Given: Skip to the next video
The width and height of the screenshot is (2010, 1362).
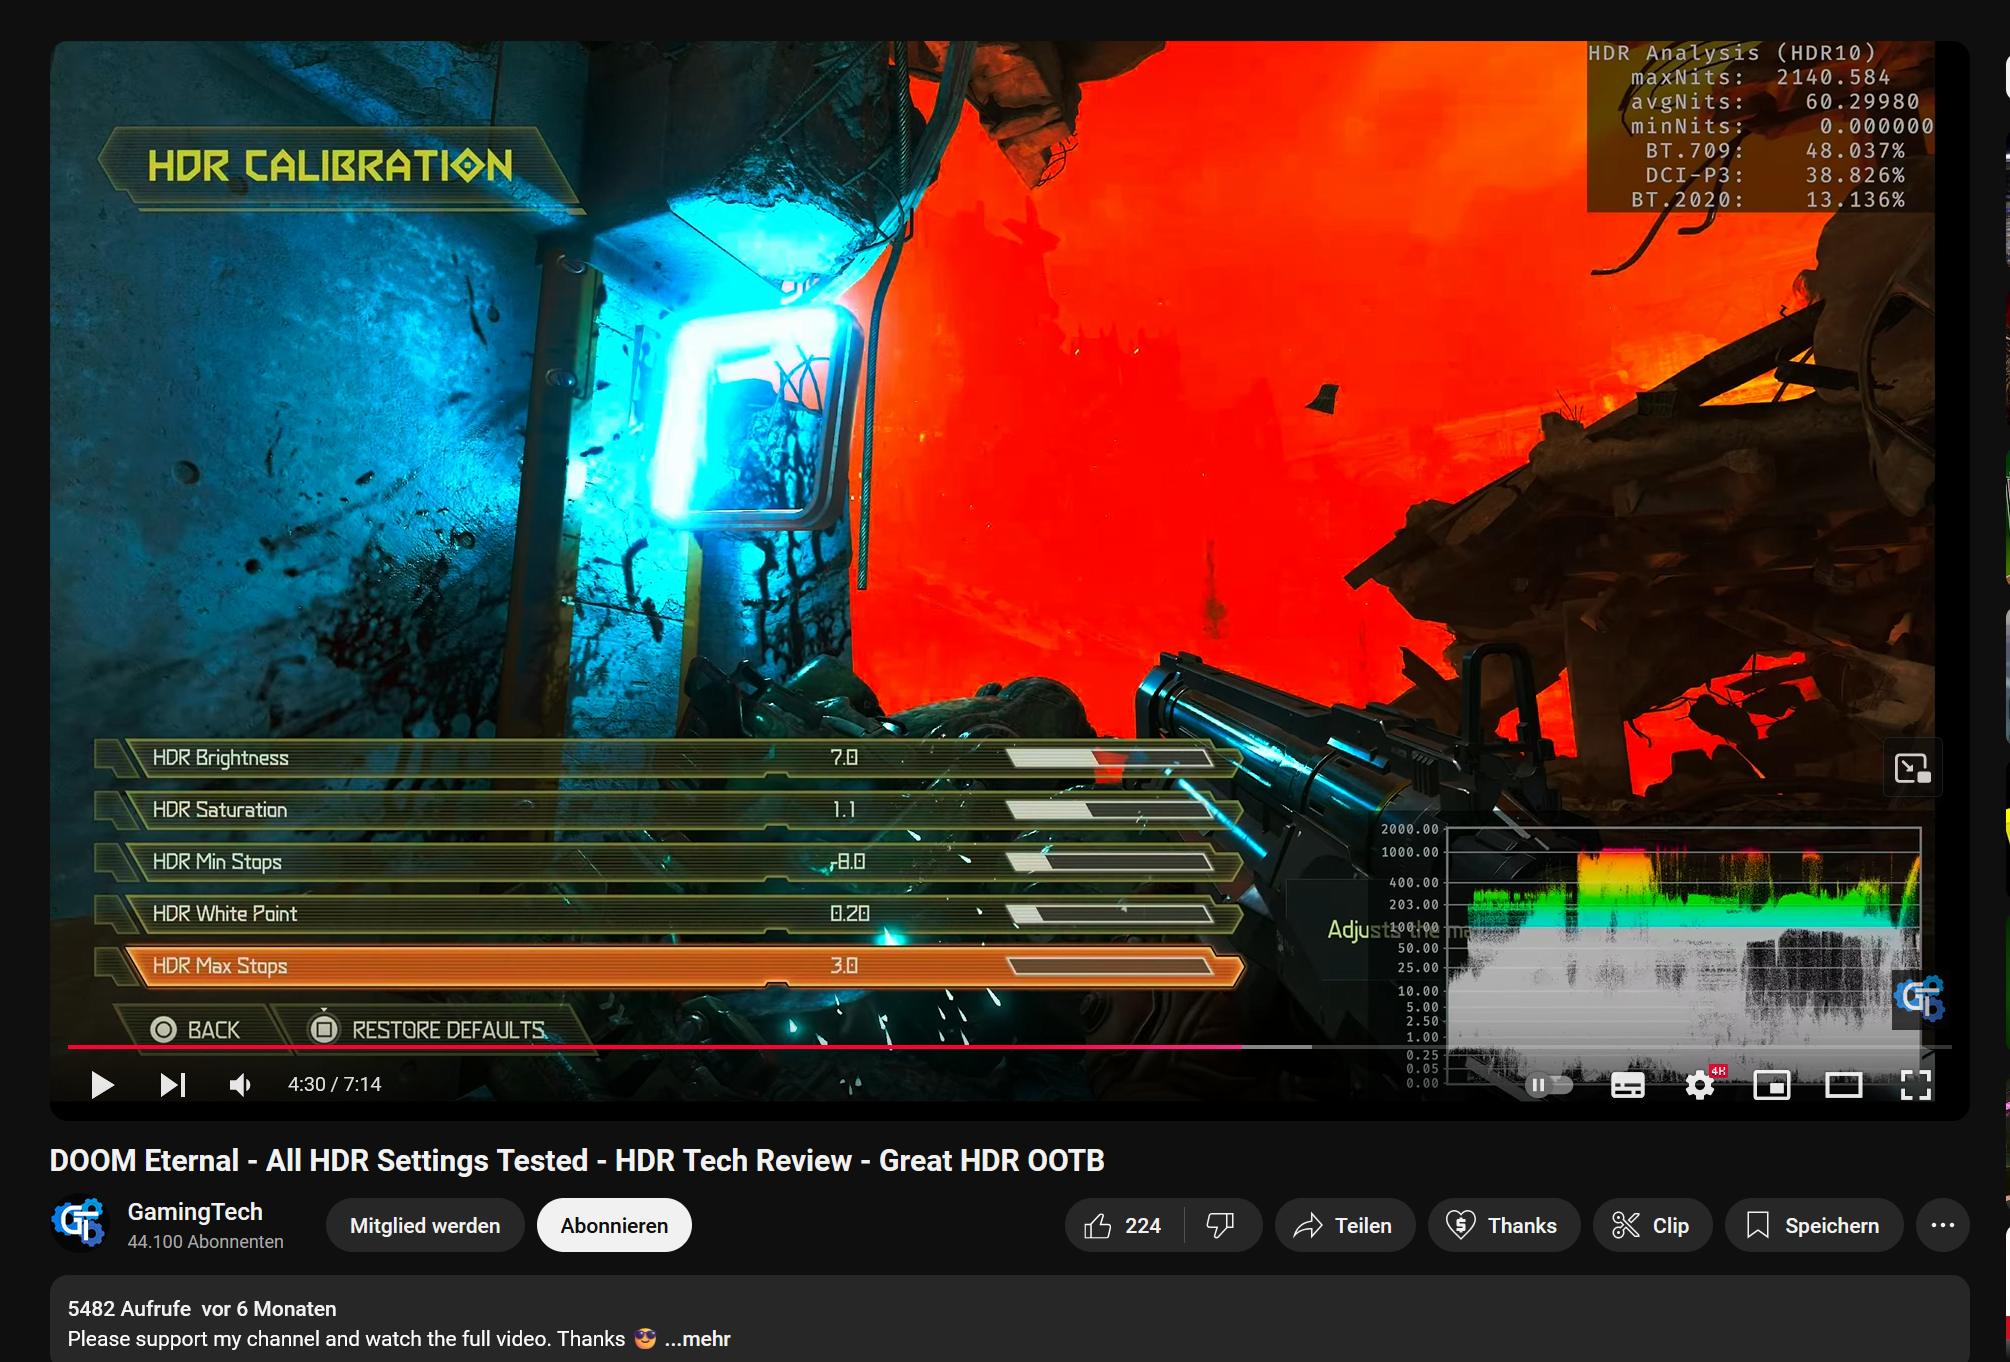Looking at the screenshot, I should tap(173, 1084).
